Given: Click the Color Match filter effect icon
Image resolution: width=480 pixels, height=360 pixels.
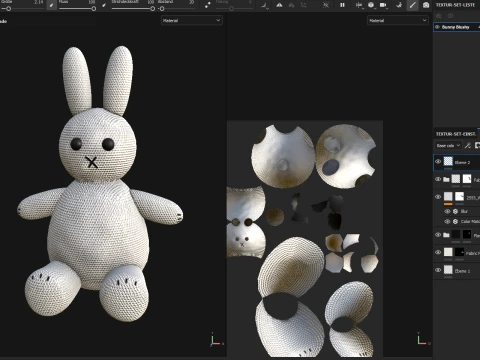Looking at the screenshot, I should [x=455, y=221].
